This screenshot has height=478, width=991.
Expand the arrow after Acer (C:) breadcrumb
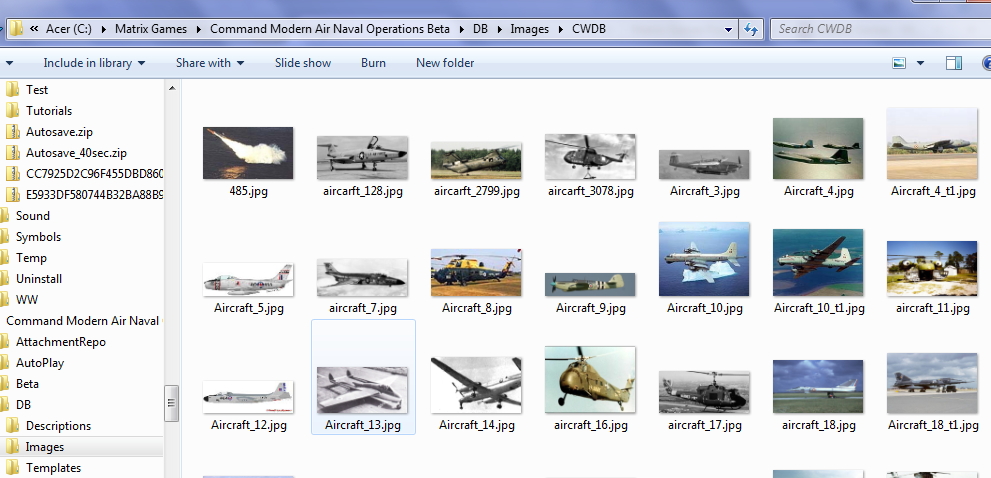tap(103, 29)
